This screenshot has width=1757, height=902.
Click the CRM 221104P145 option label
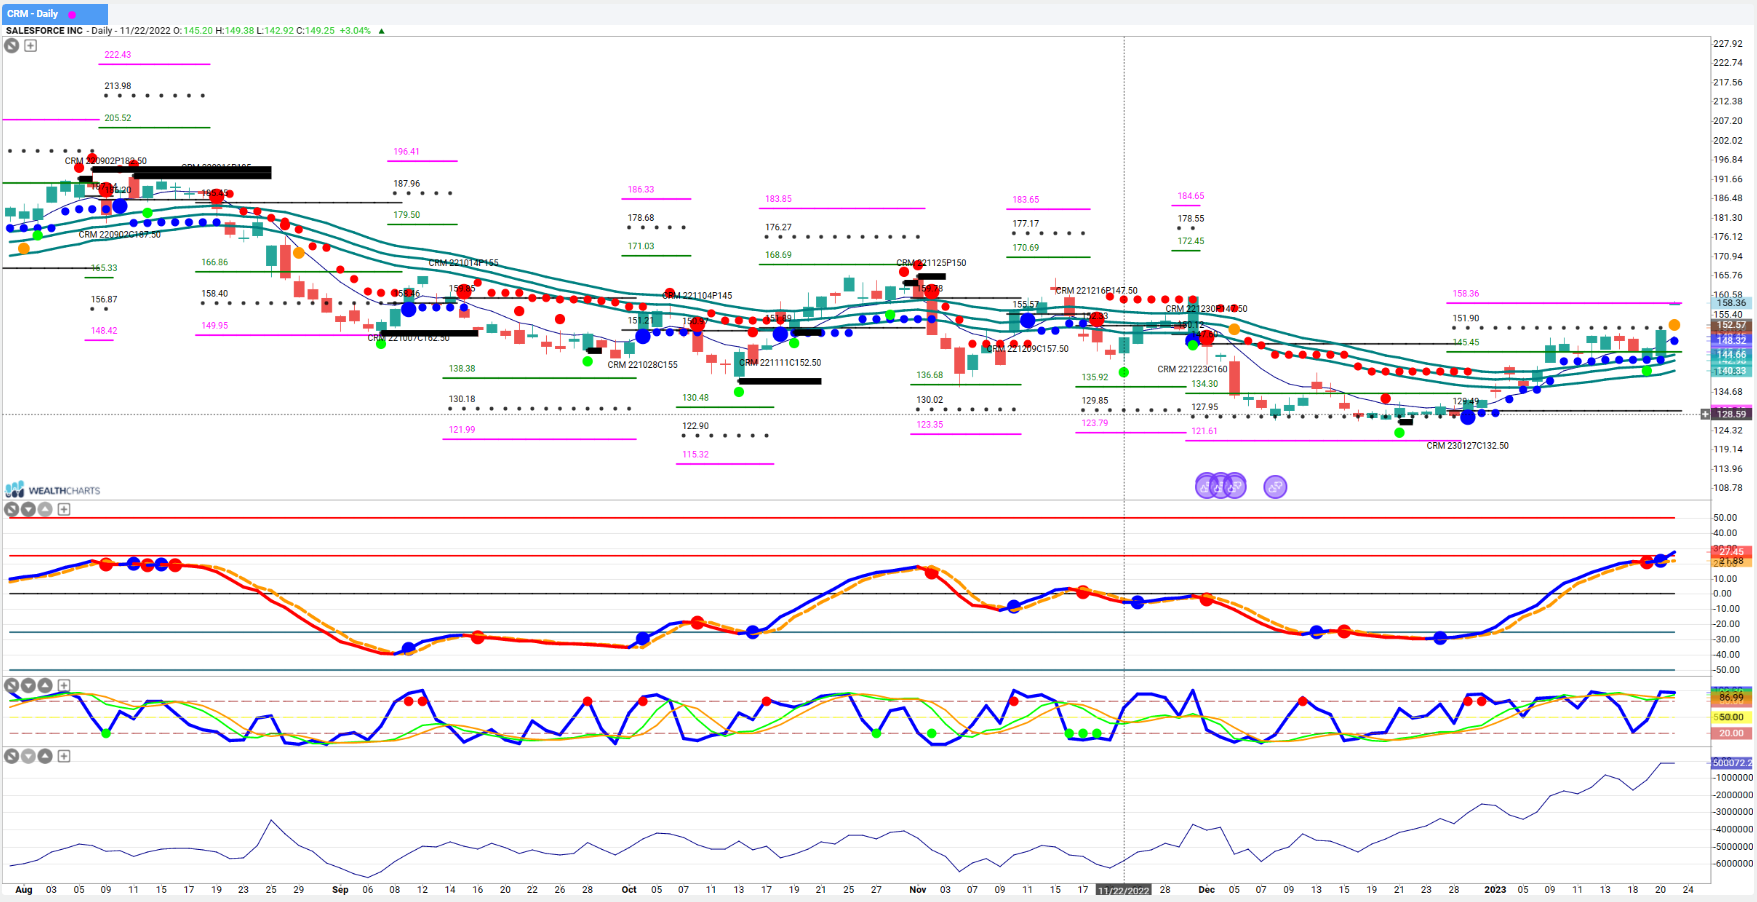click(698, 296)
